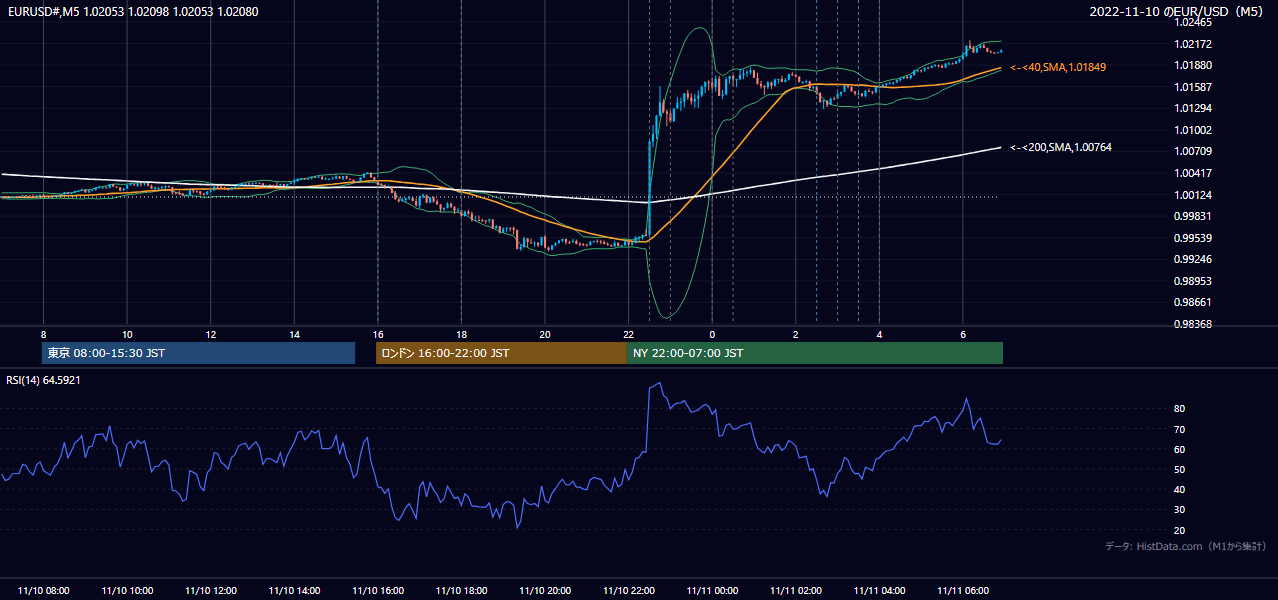Click the 東京 08:00-15:30 JST session bar
The width and height of the screenshot is (1278, 600).
[x=199, y=353]
